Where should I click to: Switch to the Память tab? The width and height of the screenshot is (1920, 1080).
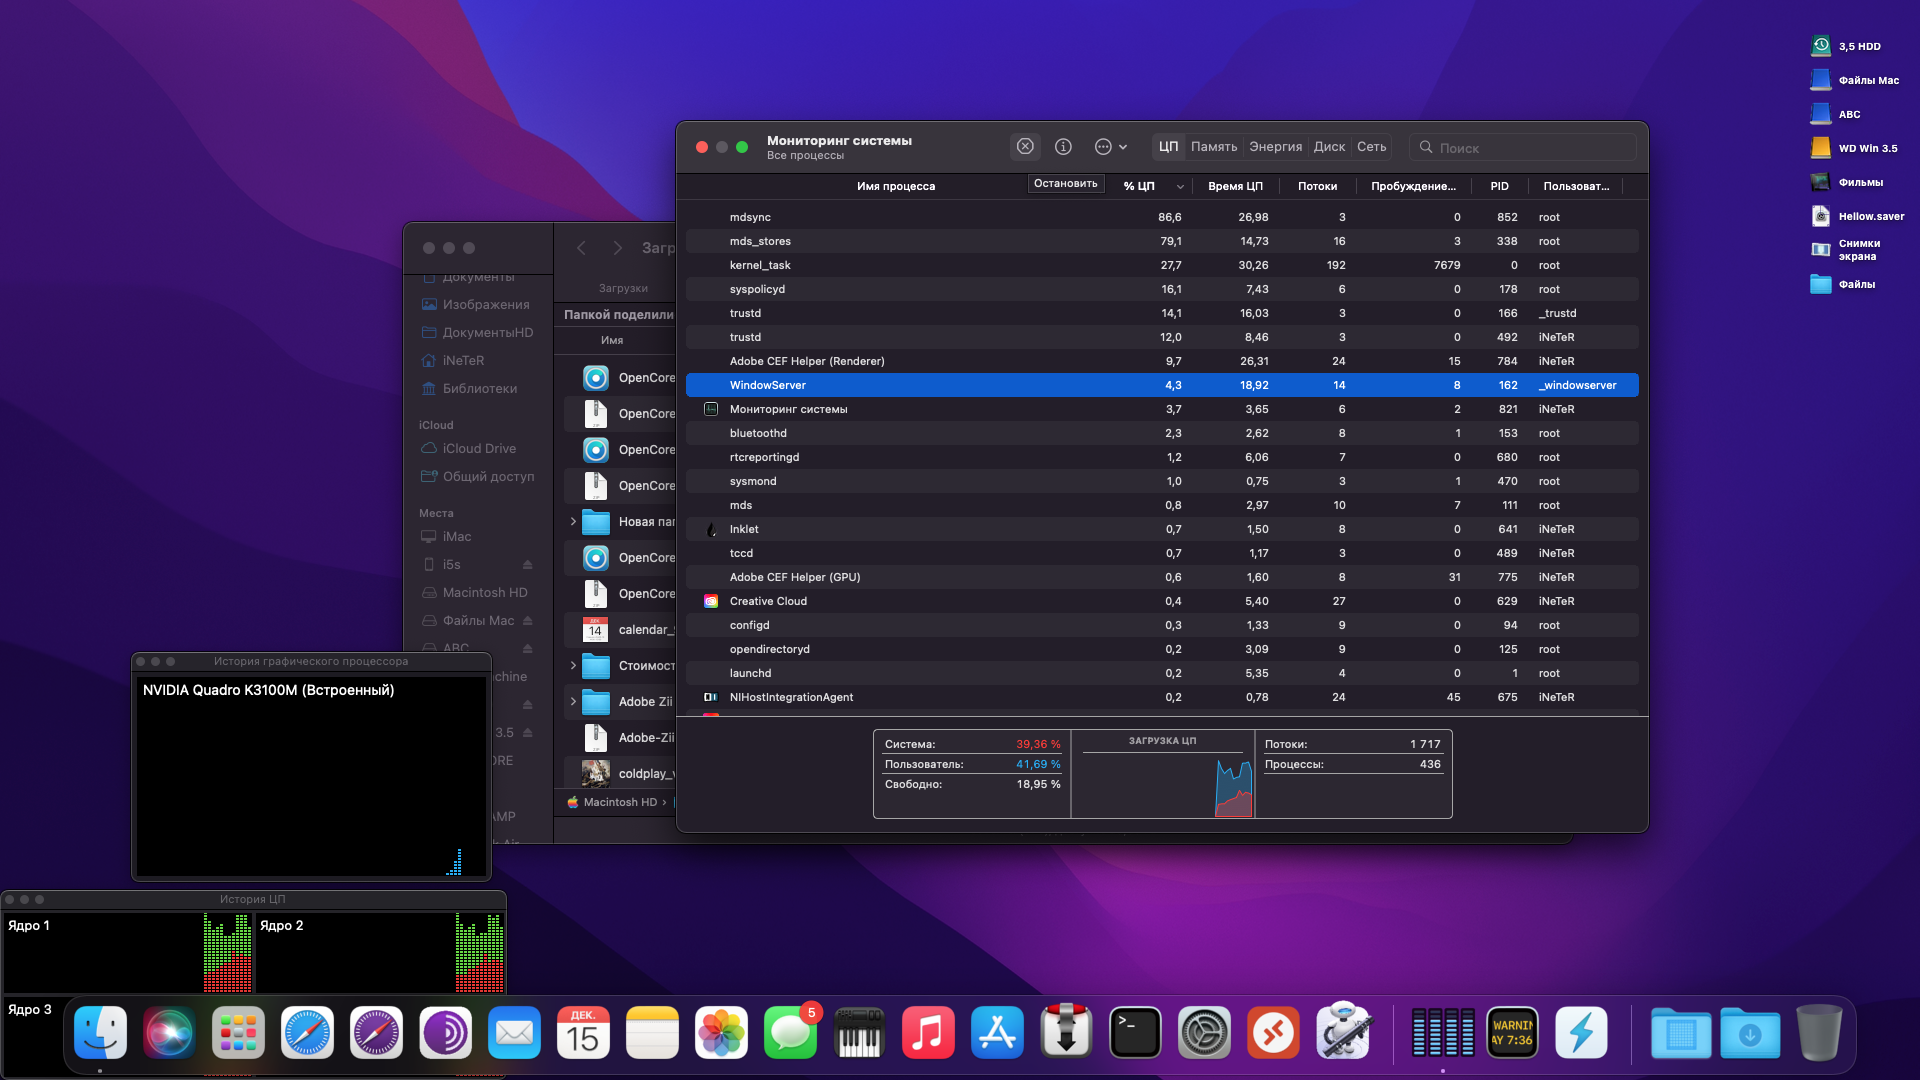tap(1214, 147)
